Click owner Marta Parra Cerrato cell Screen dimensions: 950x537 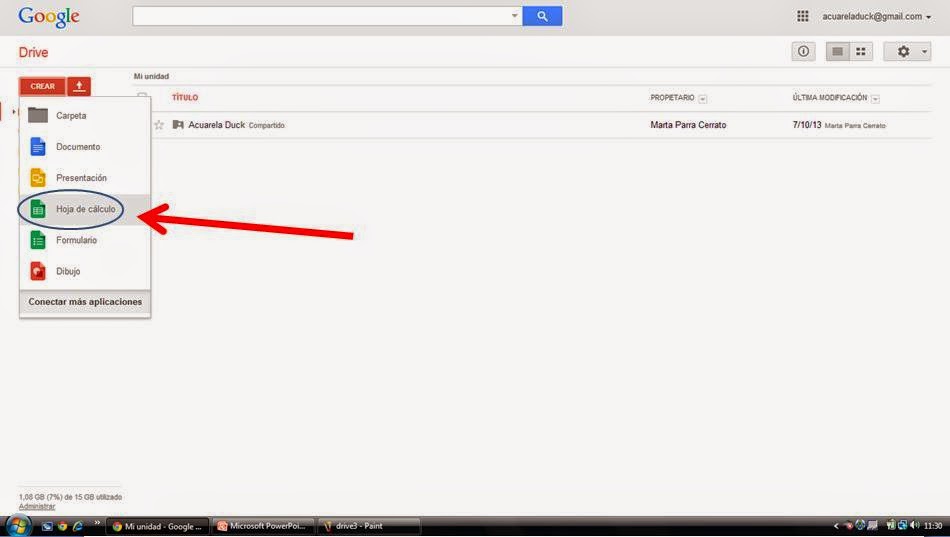point(688,125)
